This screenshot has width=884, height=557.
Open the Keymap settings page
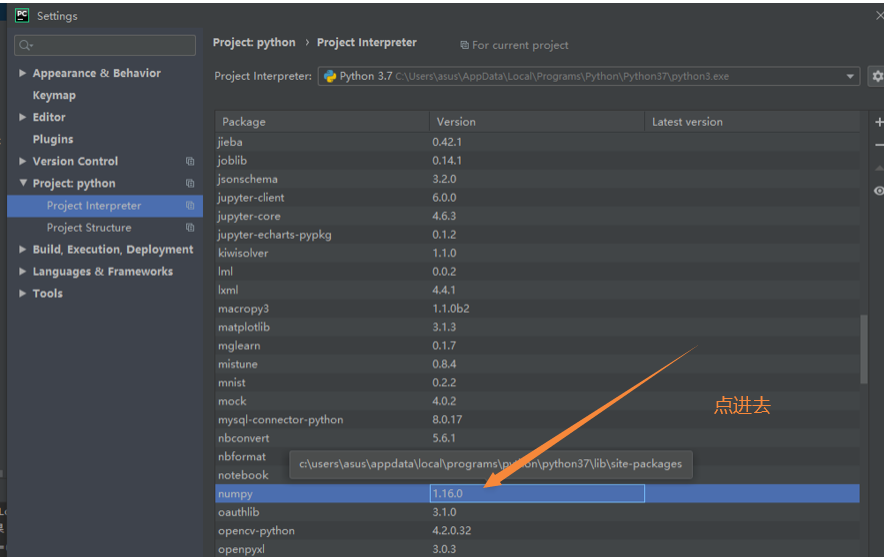54,95
